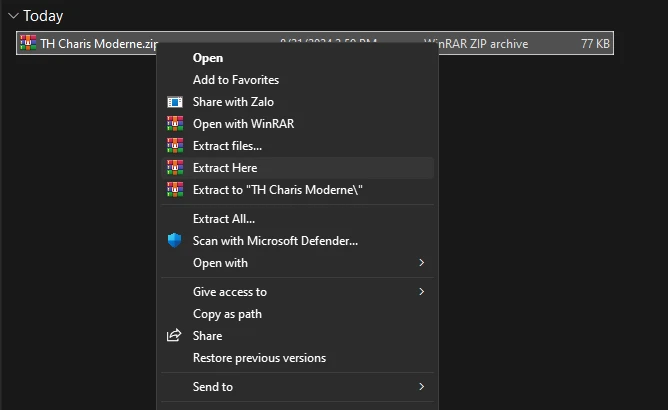668x410 pixels.
Task: Select Add to Favorites
Action: pyautogui.click(x=236, y=80)
